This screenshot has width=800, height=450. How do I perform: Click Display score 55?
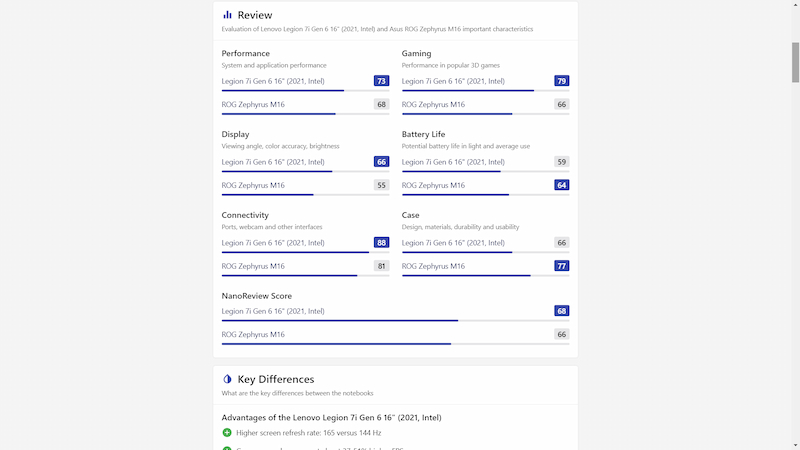pyautogui.click(x=381, y=185)
